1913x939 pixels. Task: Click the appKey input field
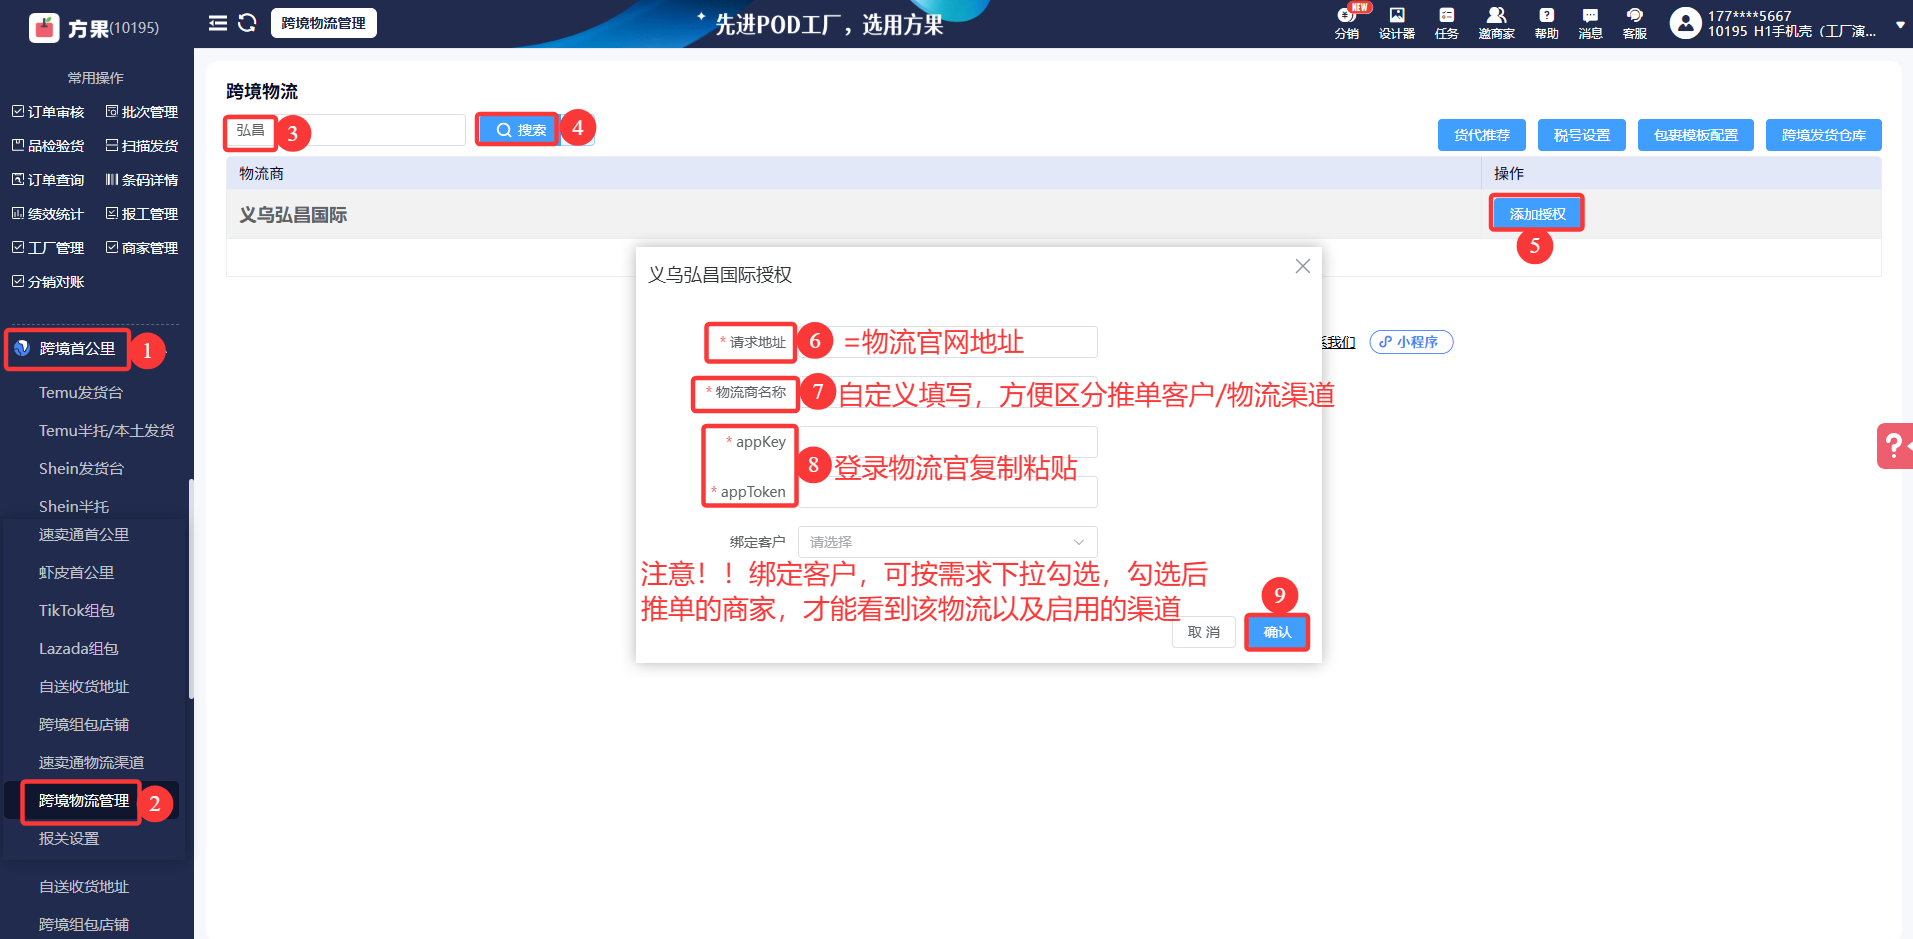coord(947,442)
